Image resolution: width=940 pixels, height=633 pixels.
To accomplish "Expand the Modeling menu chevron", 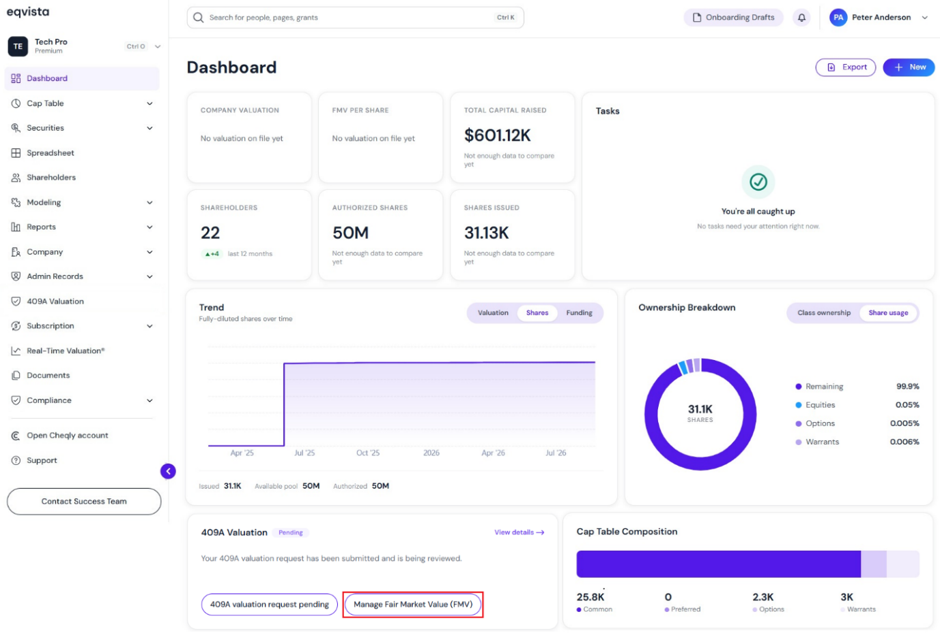I will (149, 203).
